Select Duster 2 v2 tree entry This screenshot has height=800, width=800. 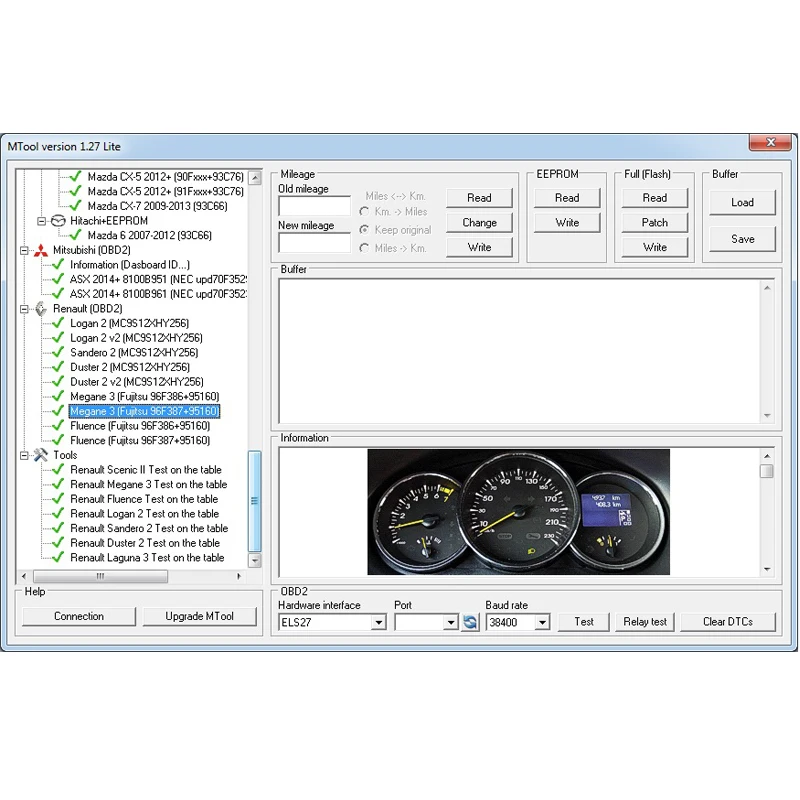click(x=136, y=382)
